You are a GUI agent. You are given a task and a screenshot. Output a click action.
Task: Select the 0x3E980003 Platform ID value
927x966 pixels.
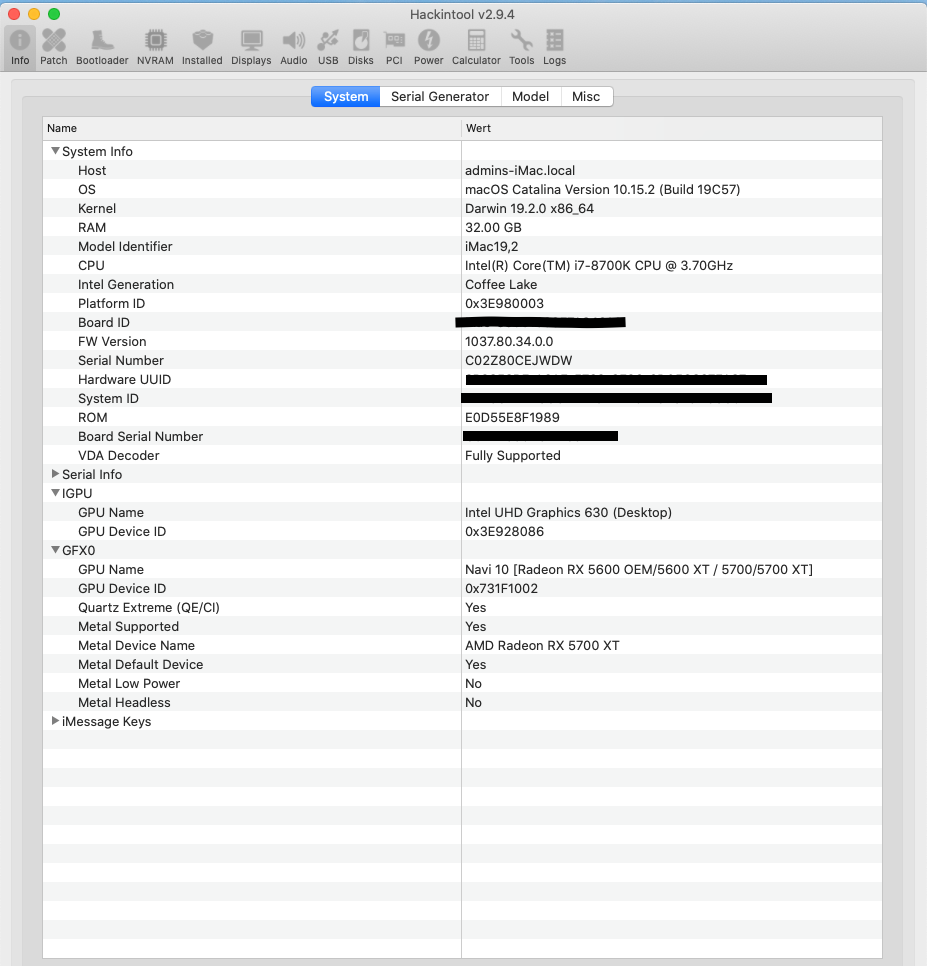pos(504,303)
